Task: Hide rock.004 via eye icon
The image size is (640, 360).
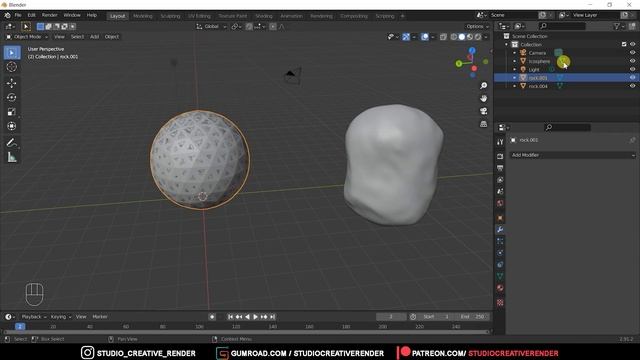Action: 632,86
